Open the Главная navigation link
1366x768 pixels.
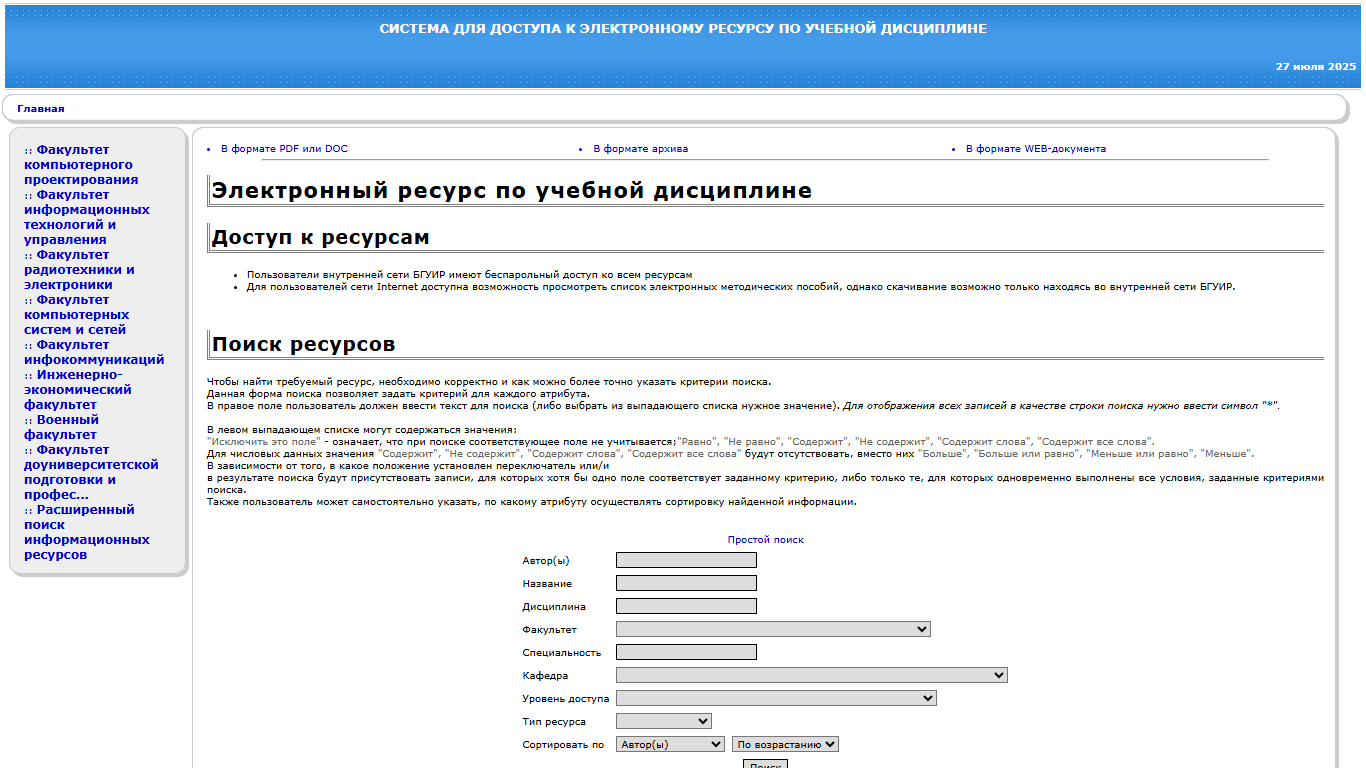tap(41, 108)
